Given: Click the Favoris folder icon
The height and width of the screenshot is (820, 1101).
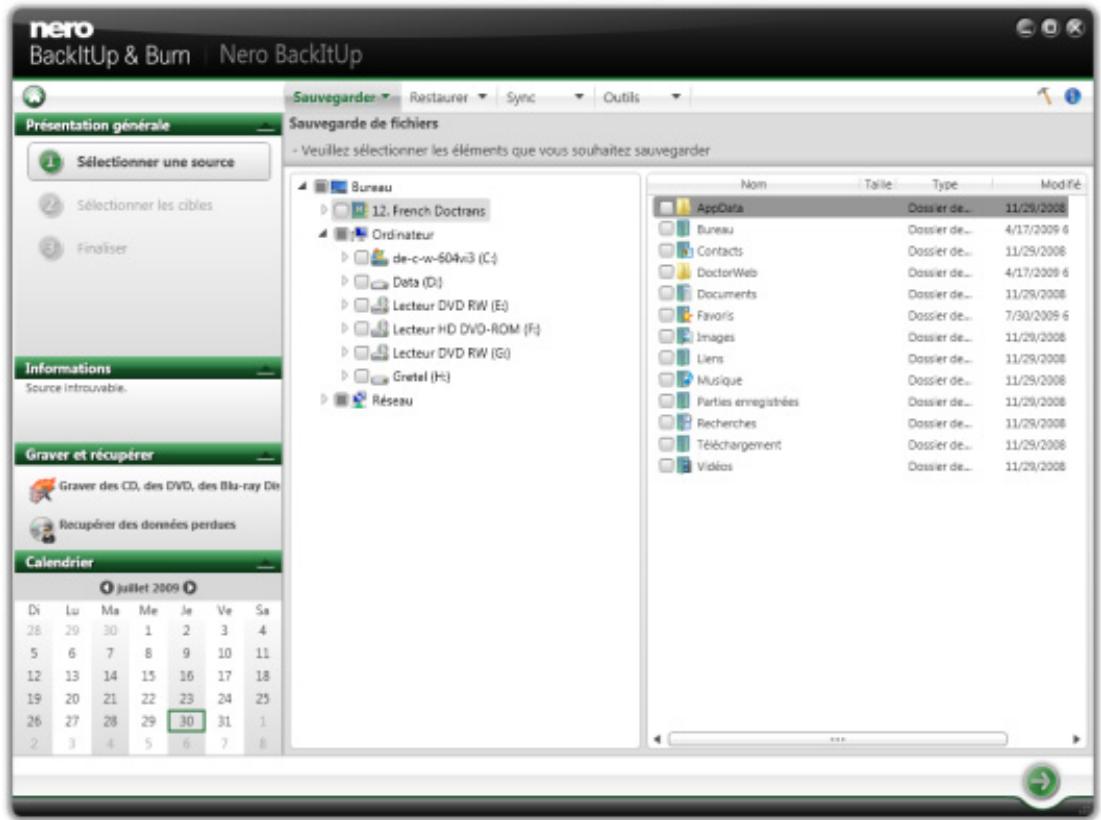Looking at the screenshot, I should tap(685, 315).
